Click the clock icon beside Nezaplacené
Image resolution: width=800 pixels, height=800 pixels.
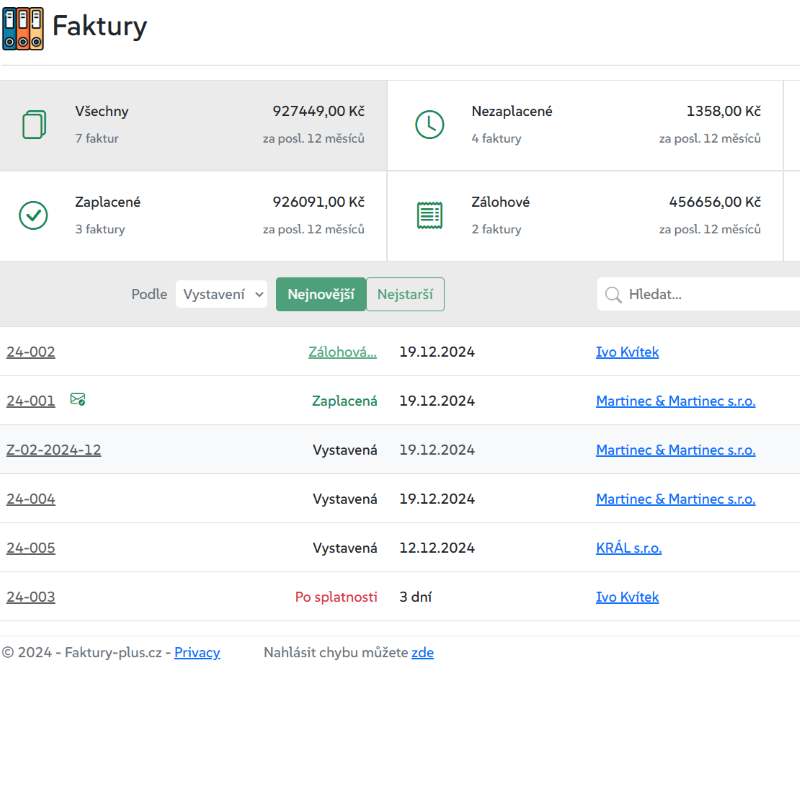(x=430, y=125)
